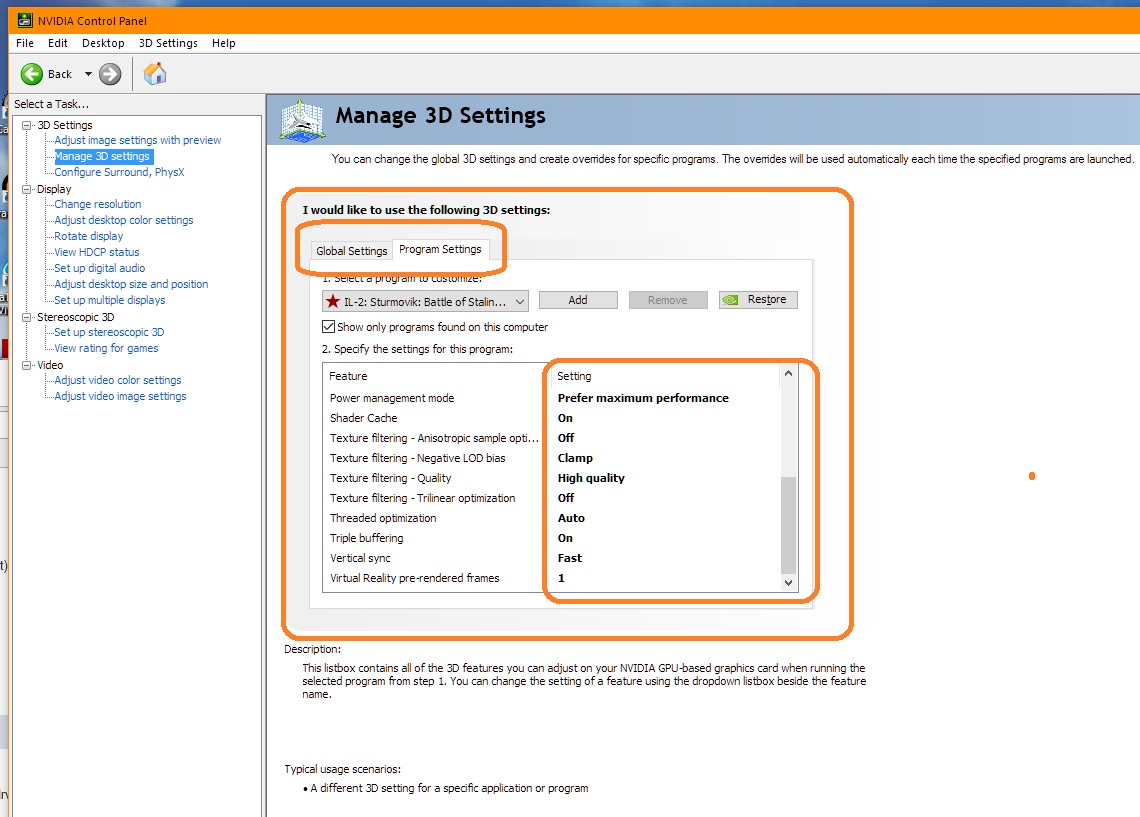
Task: Click the Remove button
Action: point(667,300)
